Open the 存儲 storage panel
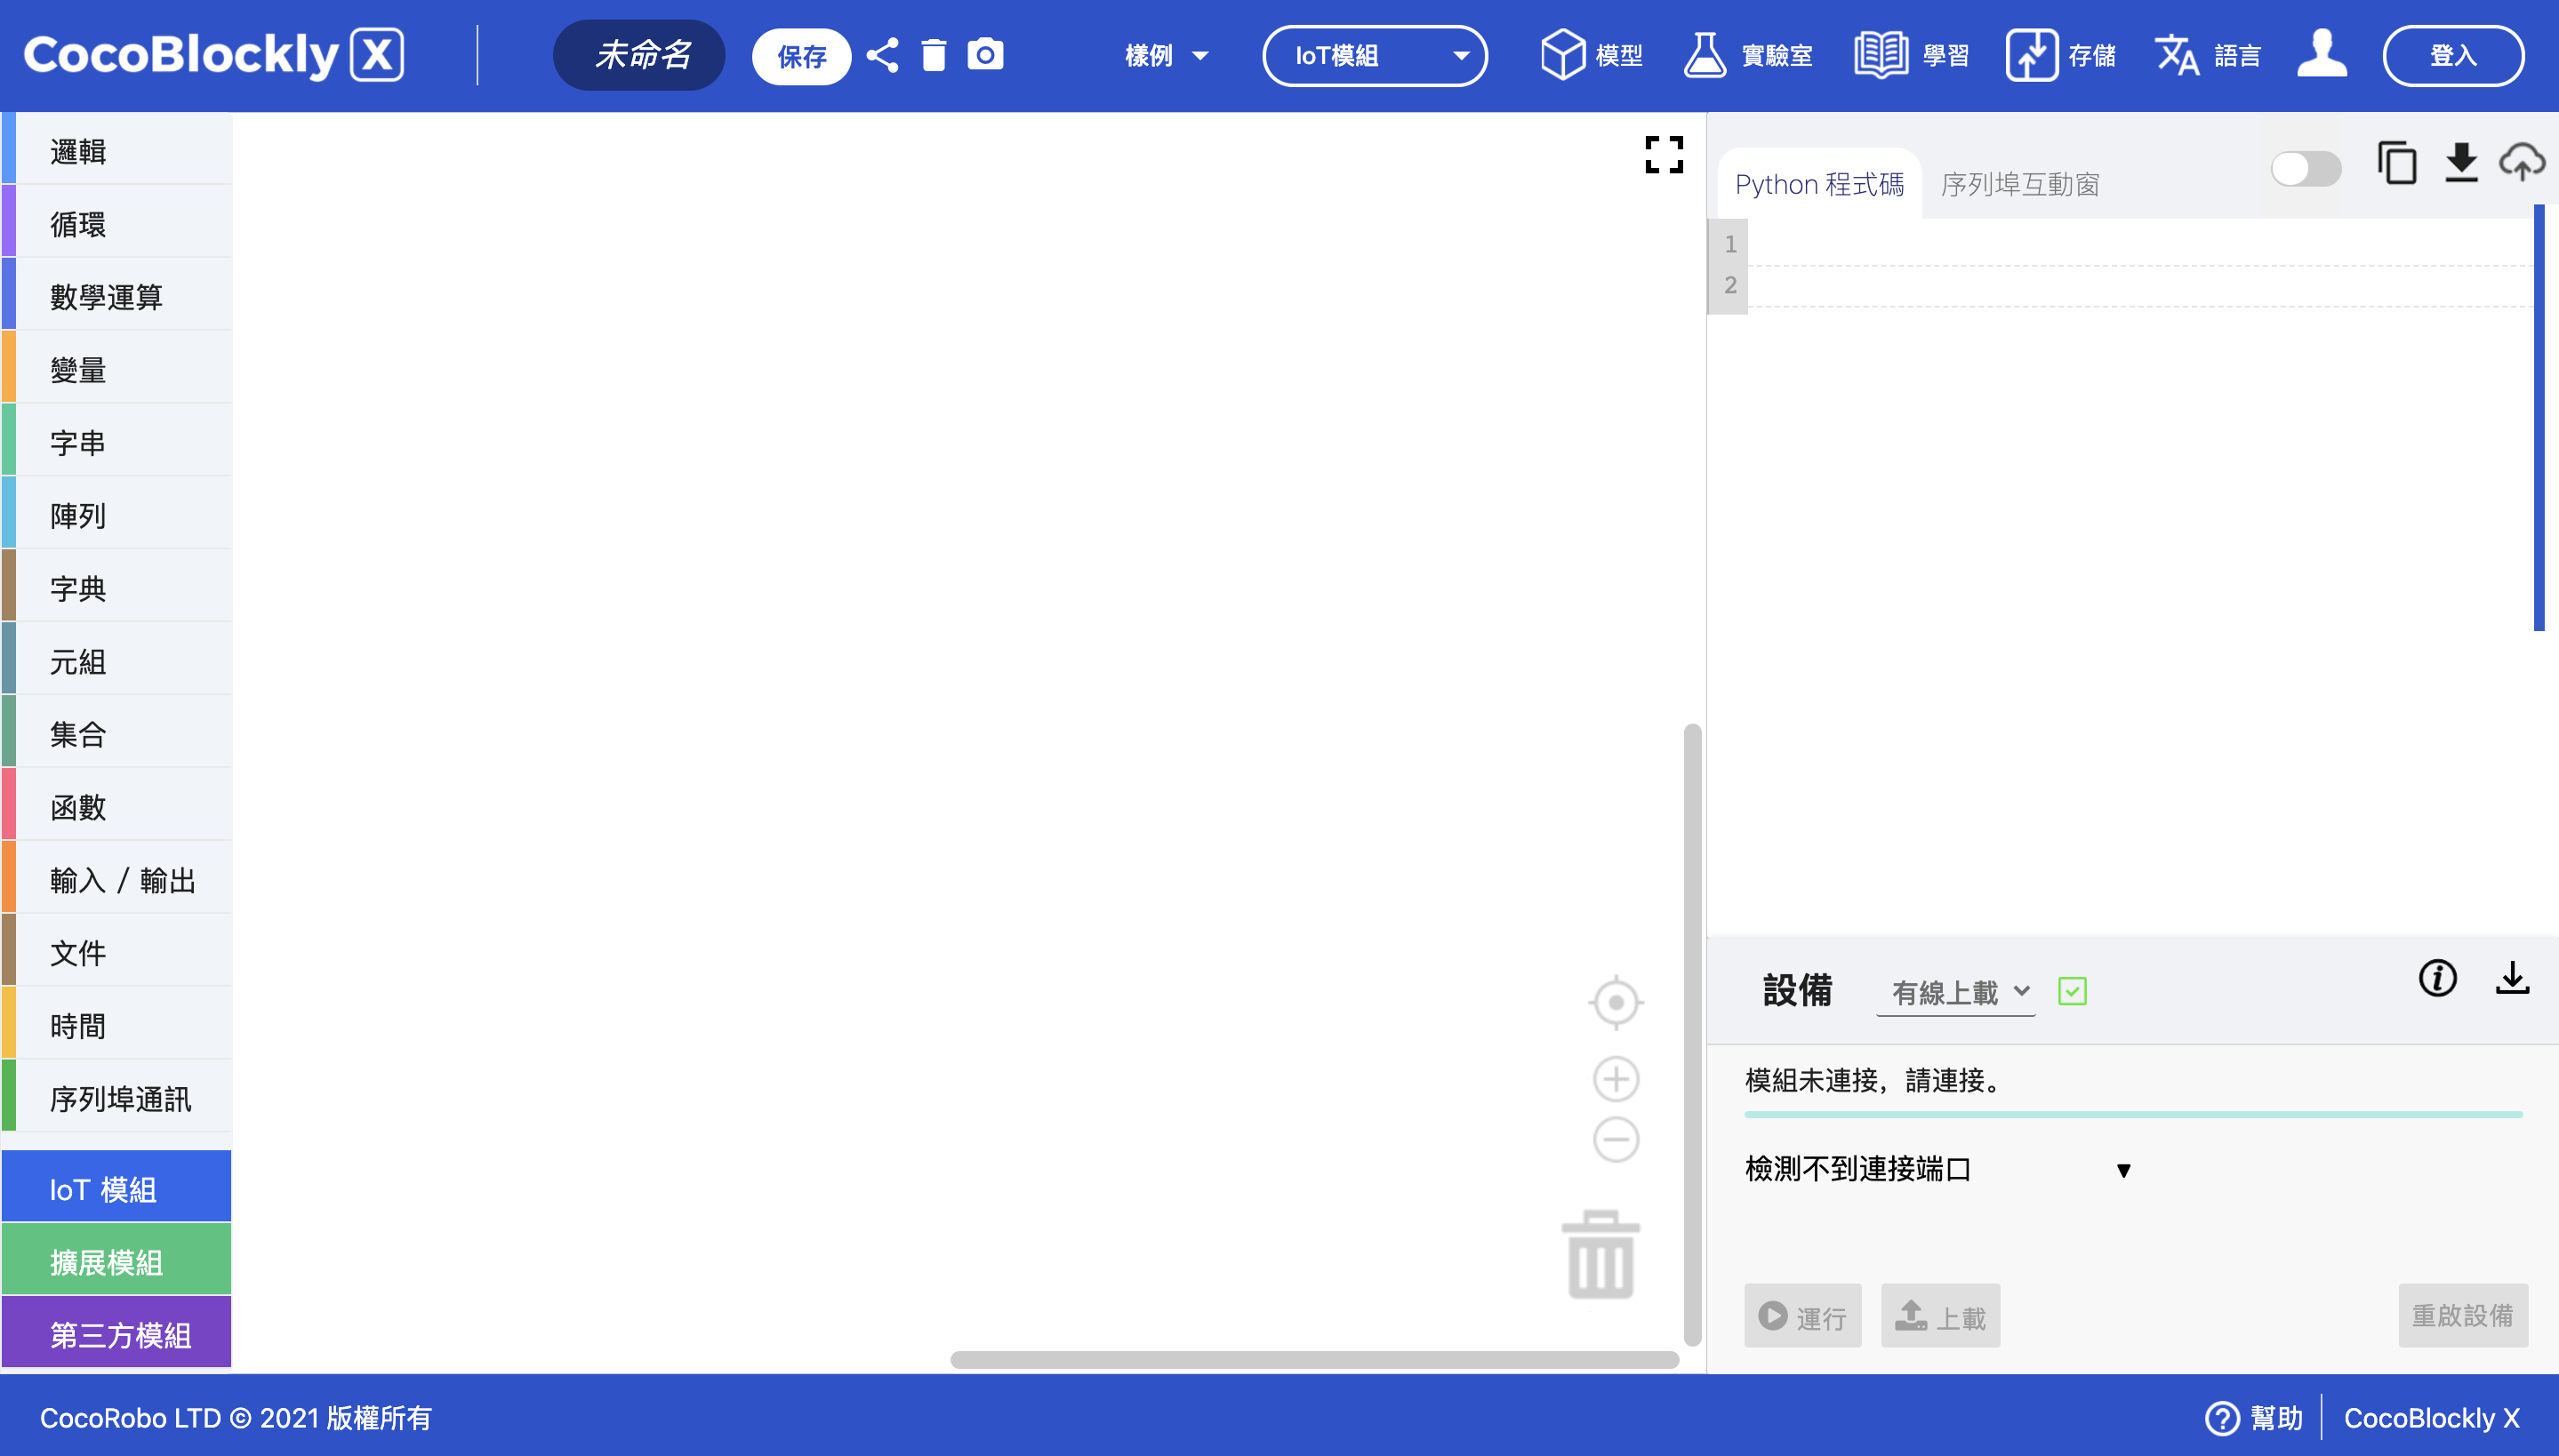The image size is (2559, 1456). (2062, 55)
